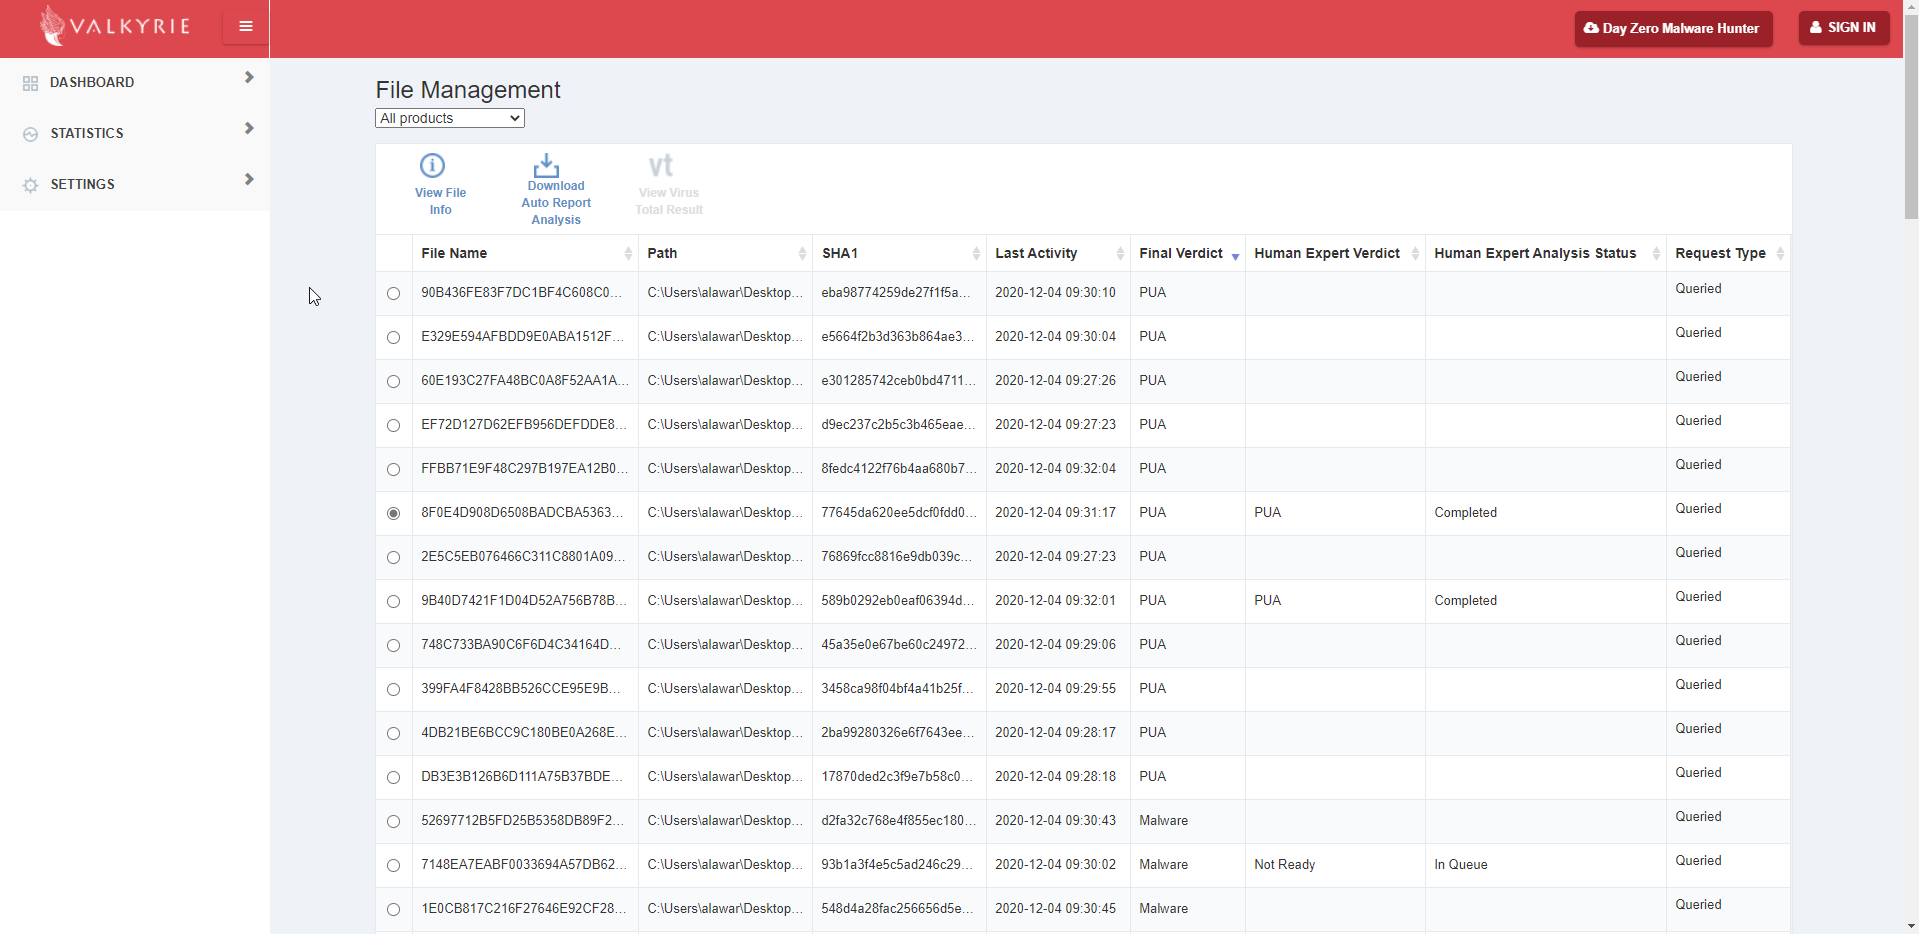The width and height of the screenshot is (1919, 934).
Task: Click the Settings gear icon in the sidebar
Action: 30,185
